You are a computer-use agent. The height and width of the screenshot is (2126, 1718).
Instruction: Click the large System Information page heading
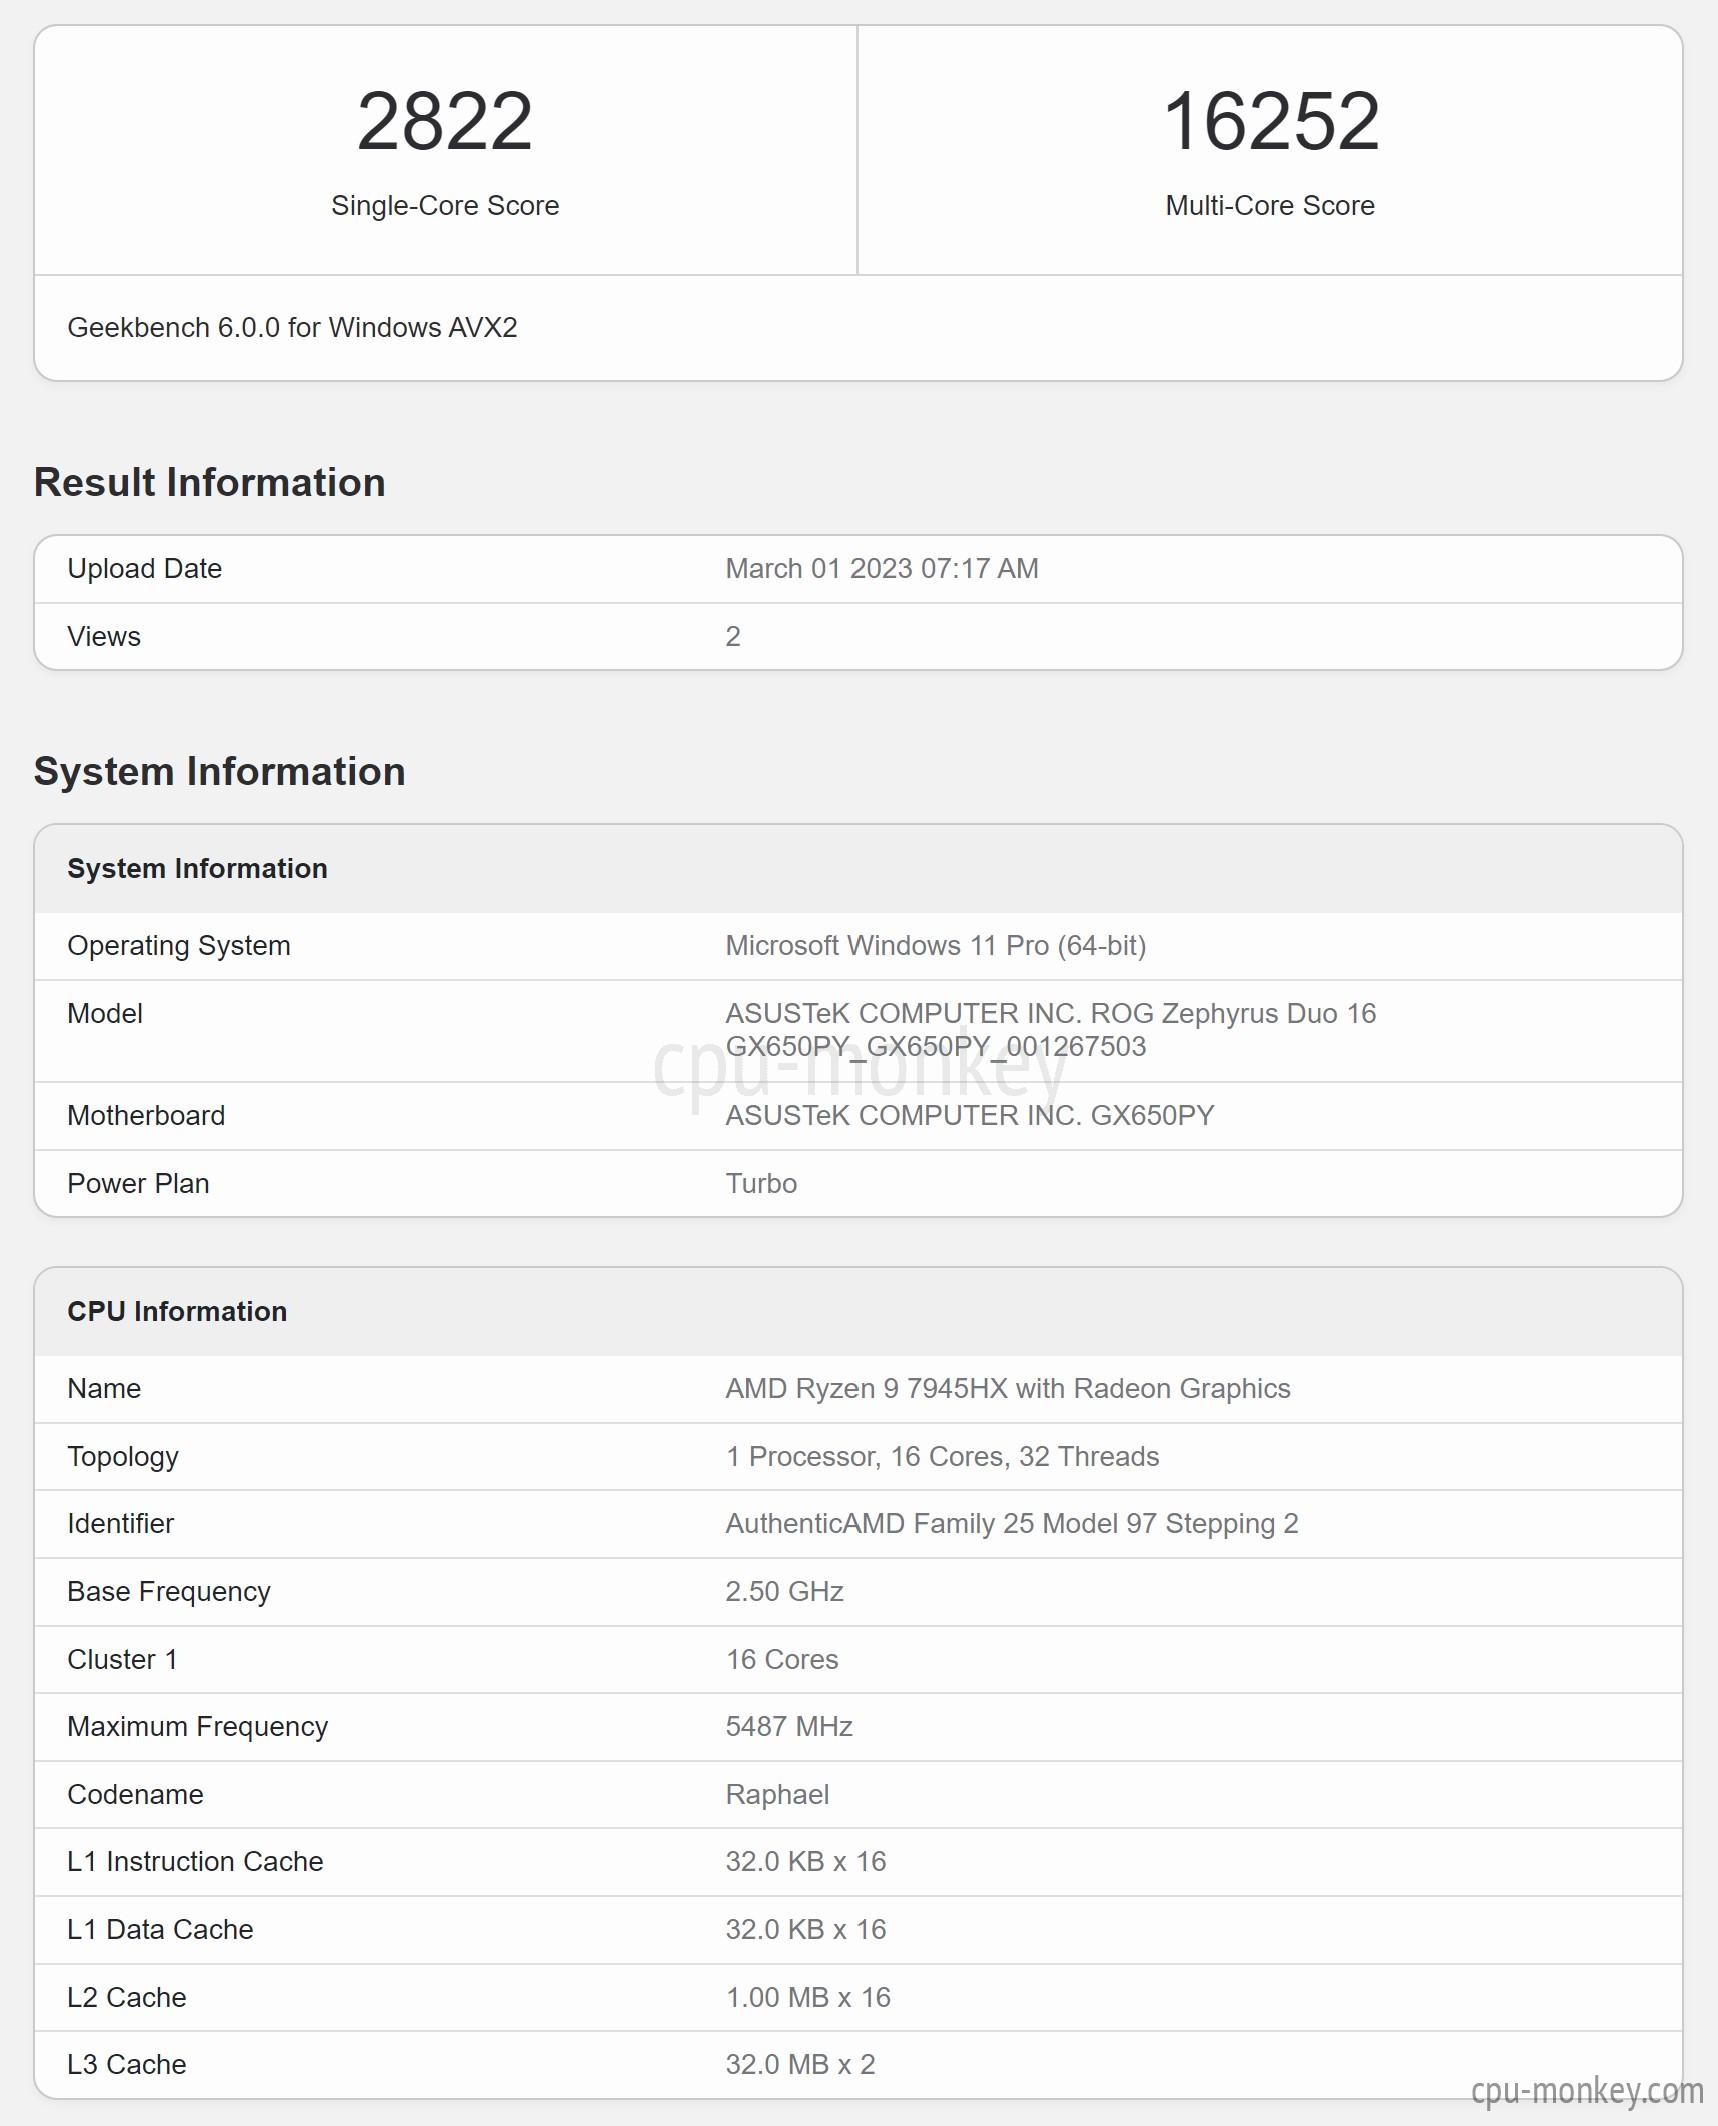click(220, 771)
